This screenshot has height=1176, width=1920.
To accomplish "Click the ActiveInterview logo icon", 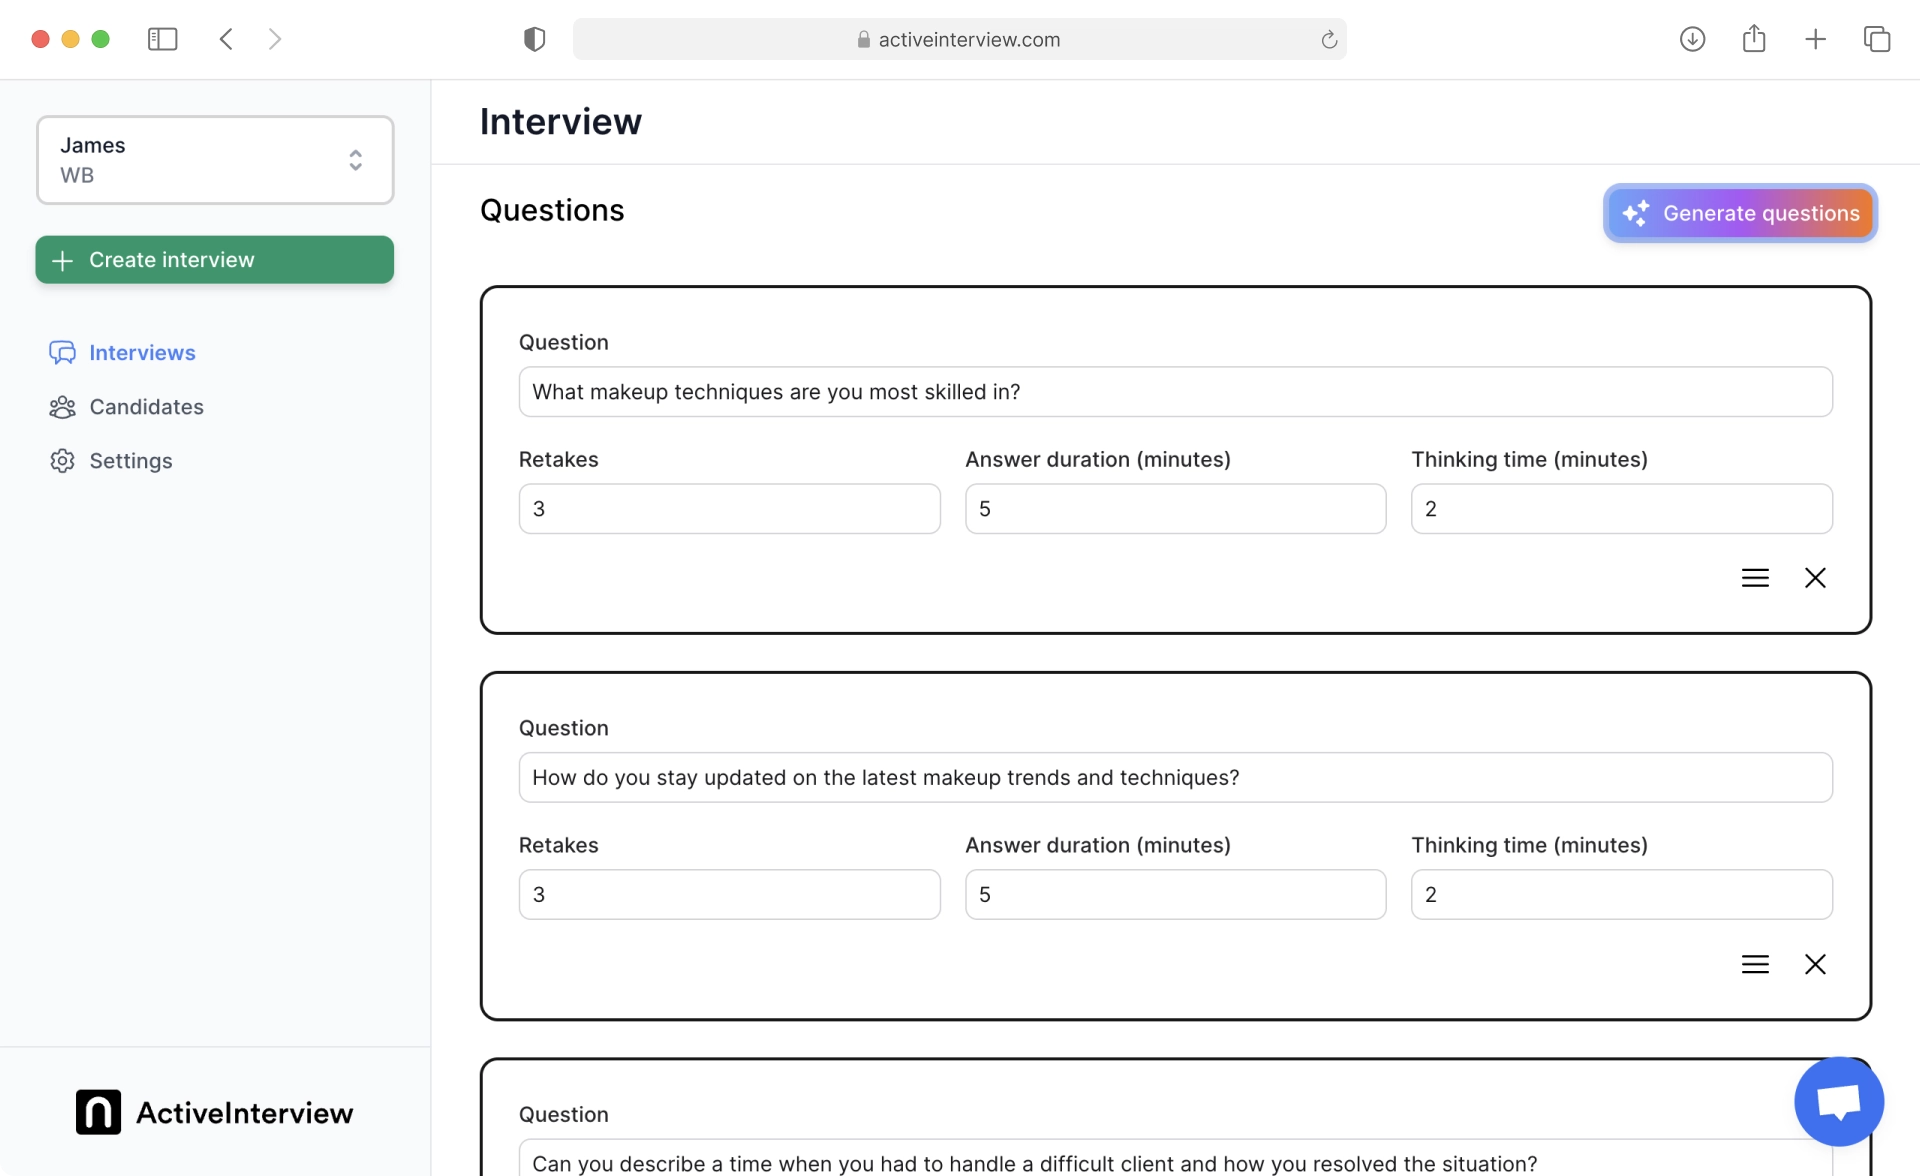I will coord(97,1110).
